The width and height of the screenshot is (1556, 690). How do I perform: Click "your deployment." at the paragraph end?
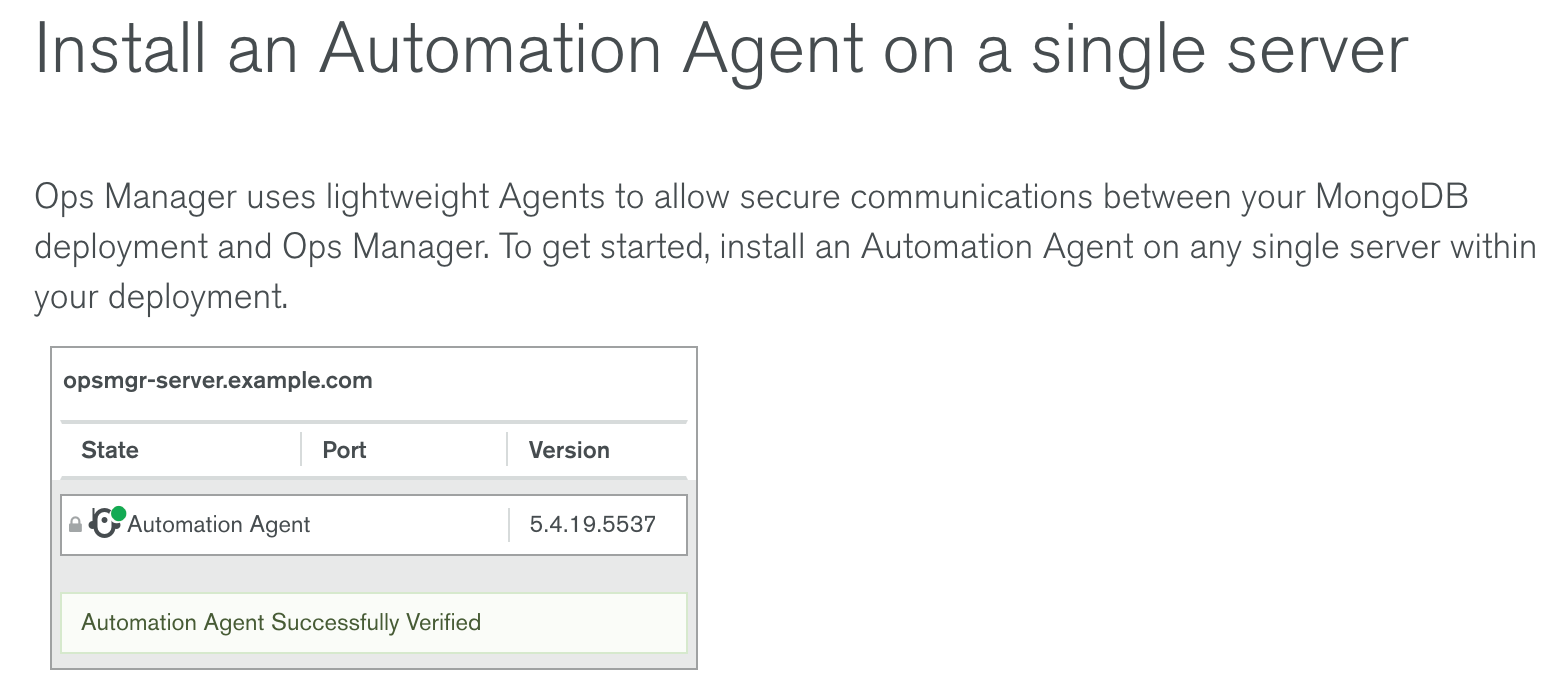pos(160,298)
